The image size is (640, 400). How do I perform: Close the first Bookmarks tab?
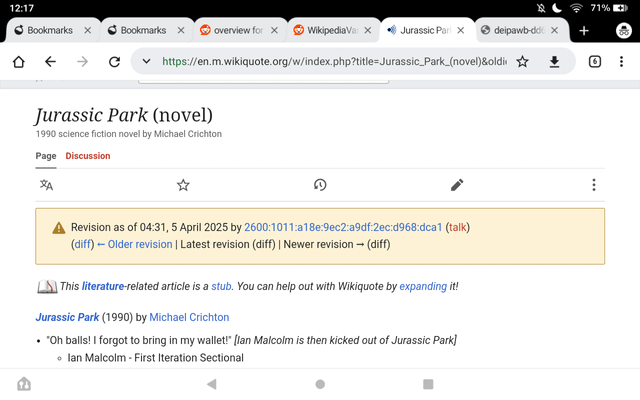point(87,30)
